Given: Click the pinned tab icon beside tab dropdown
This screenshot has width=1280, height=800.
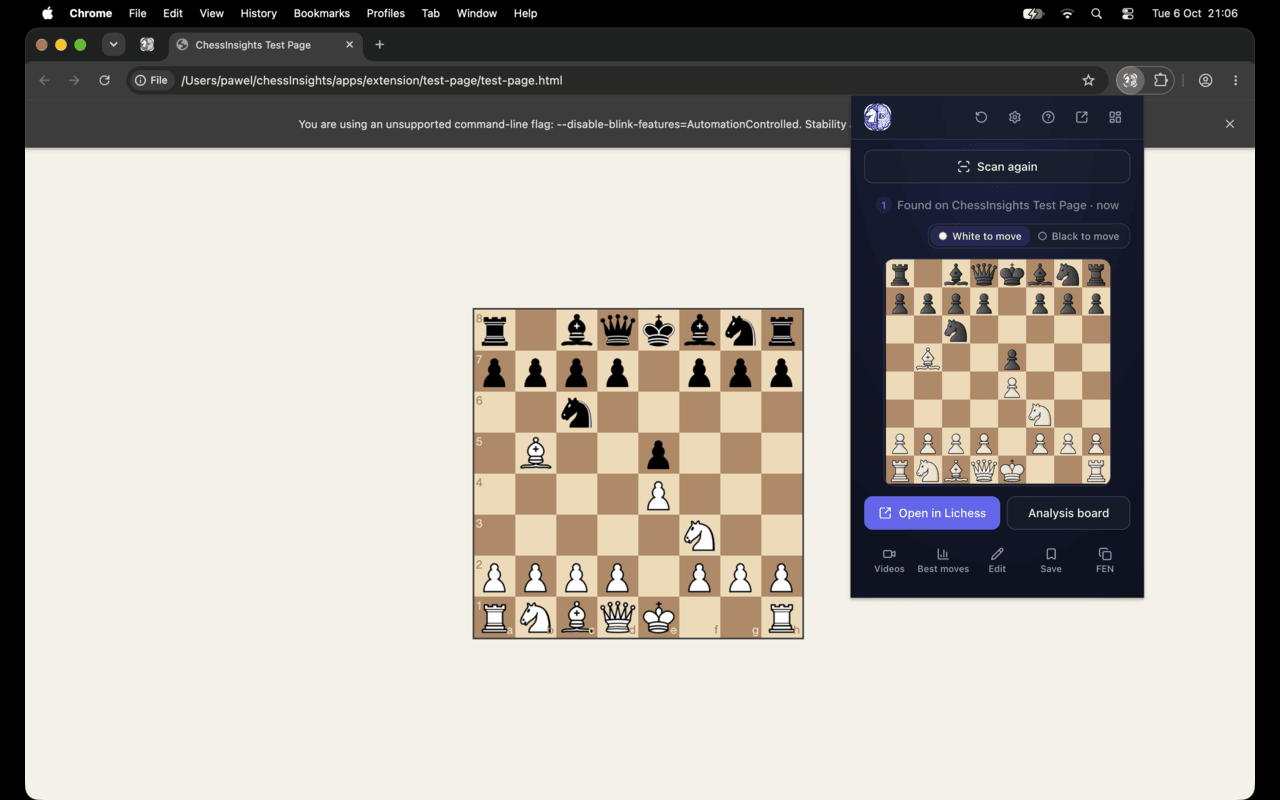Looking at the screenshot, I should pos(147,45).
